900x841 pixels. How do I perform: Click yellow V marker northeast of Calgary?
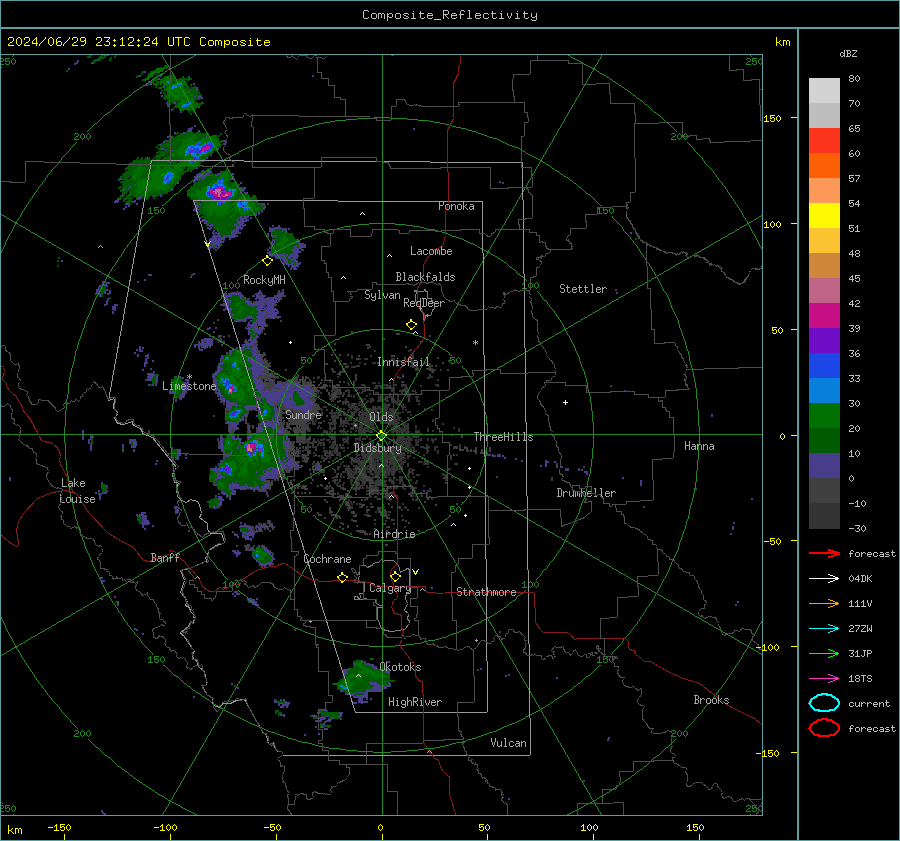pyautogui.click(x=416, y=572)
